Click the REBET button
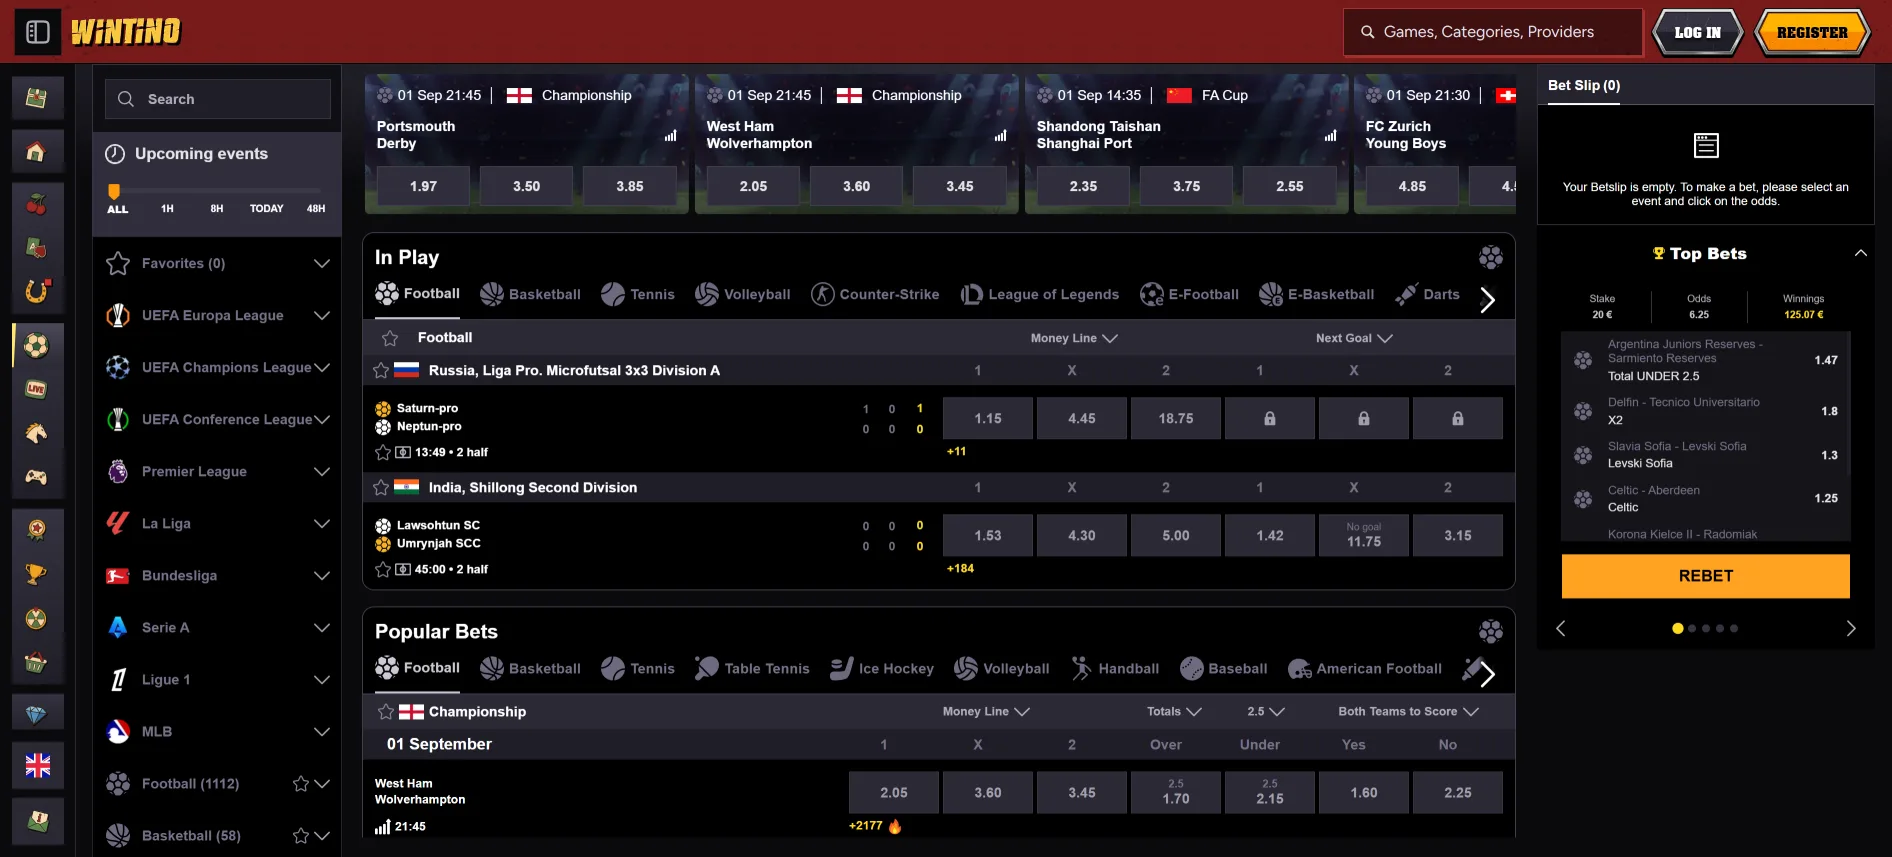Viewport: 1892px width, 857px height. click(x=1705, y=576)
